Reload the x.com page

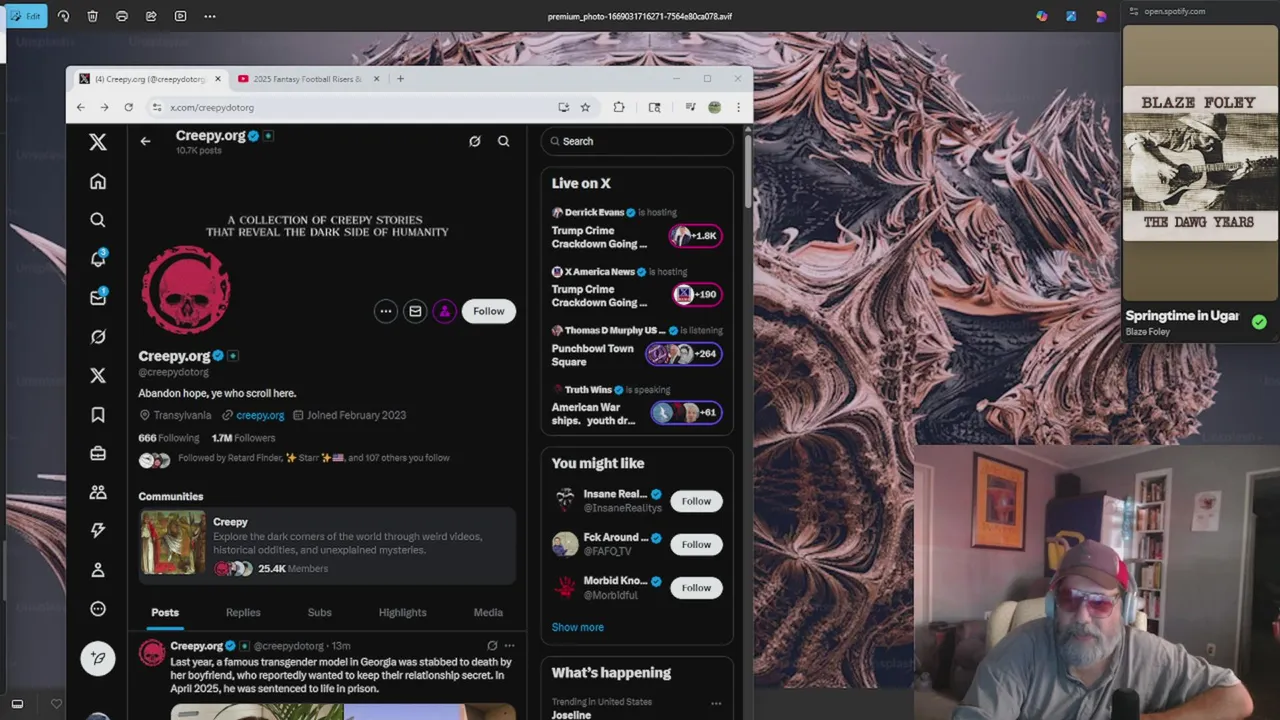click(x=128, y=107)
